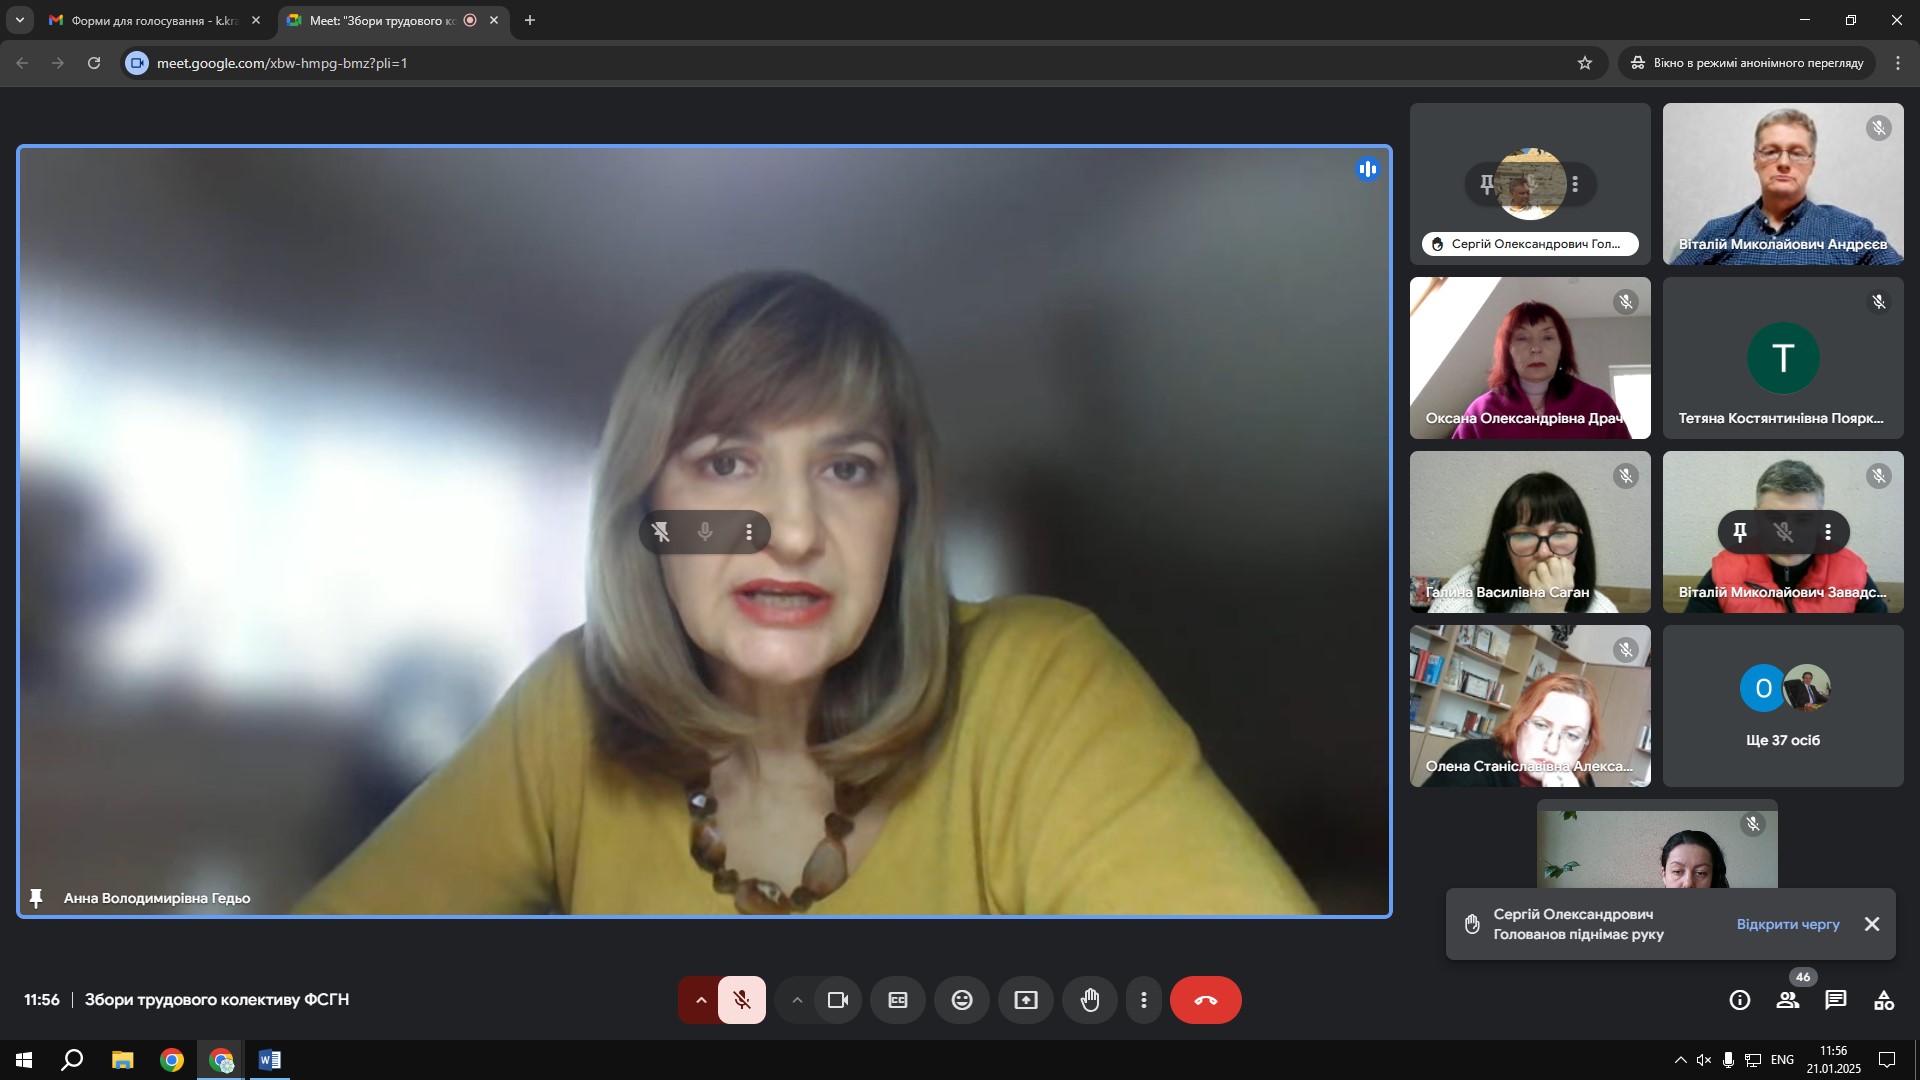The width and height of the screenshot is (1920, 1080).
Task: Unpin Анна Володимирівна Гедьо from main view
Action: pos(661,532)
